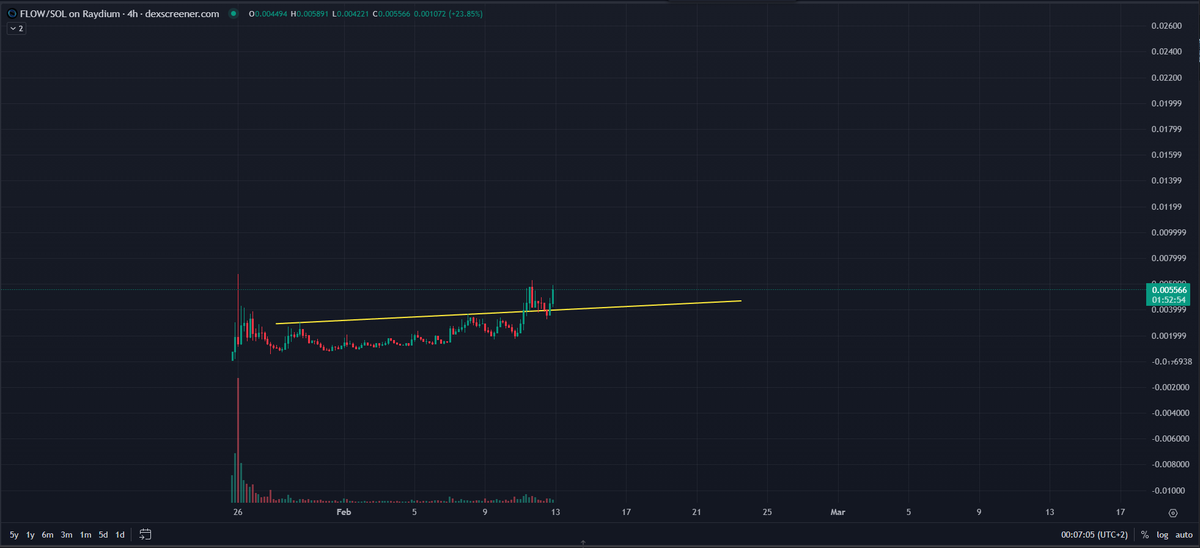Open timezone menu showing 00:07:05 (UTC+2)
The height and width of the screenshot is (548, 1200).
click(x=1094, y=535)
